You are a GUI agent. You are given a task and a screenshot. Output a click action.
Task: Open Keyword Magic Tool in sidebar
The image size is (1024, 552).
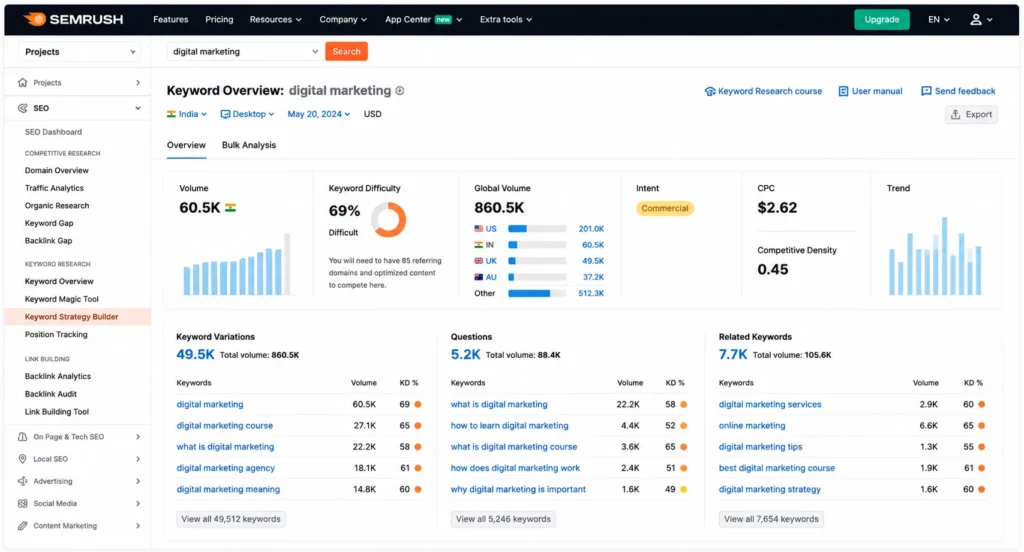(61, 299)
